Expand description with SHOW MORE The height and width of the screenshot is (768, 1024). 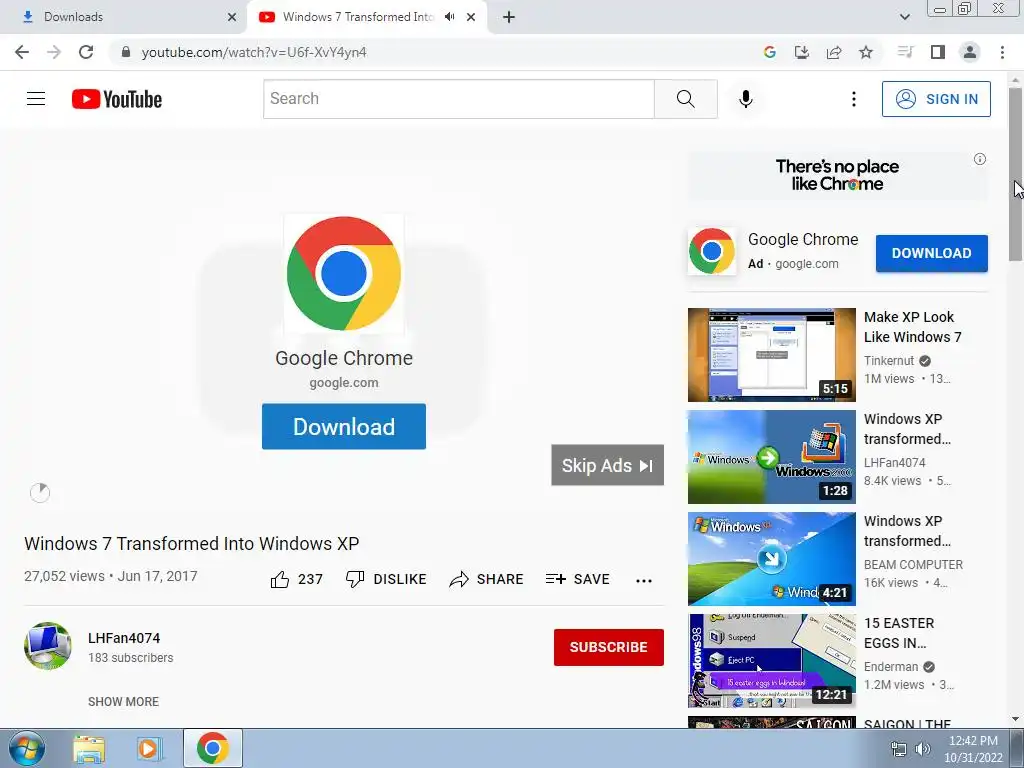(x=123, y=701)
